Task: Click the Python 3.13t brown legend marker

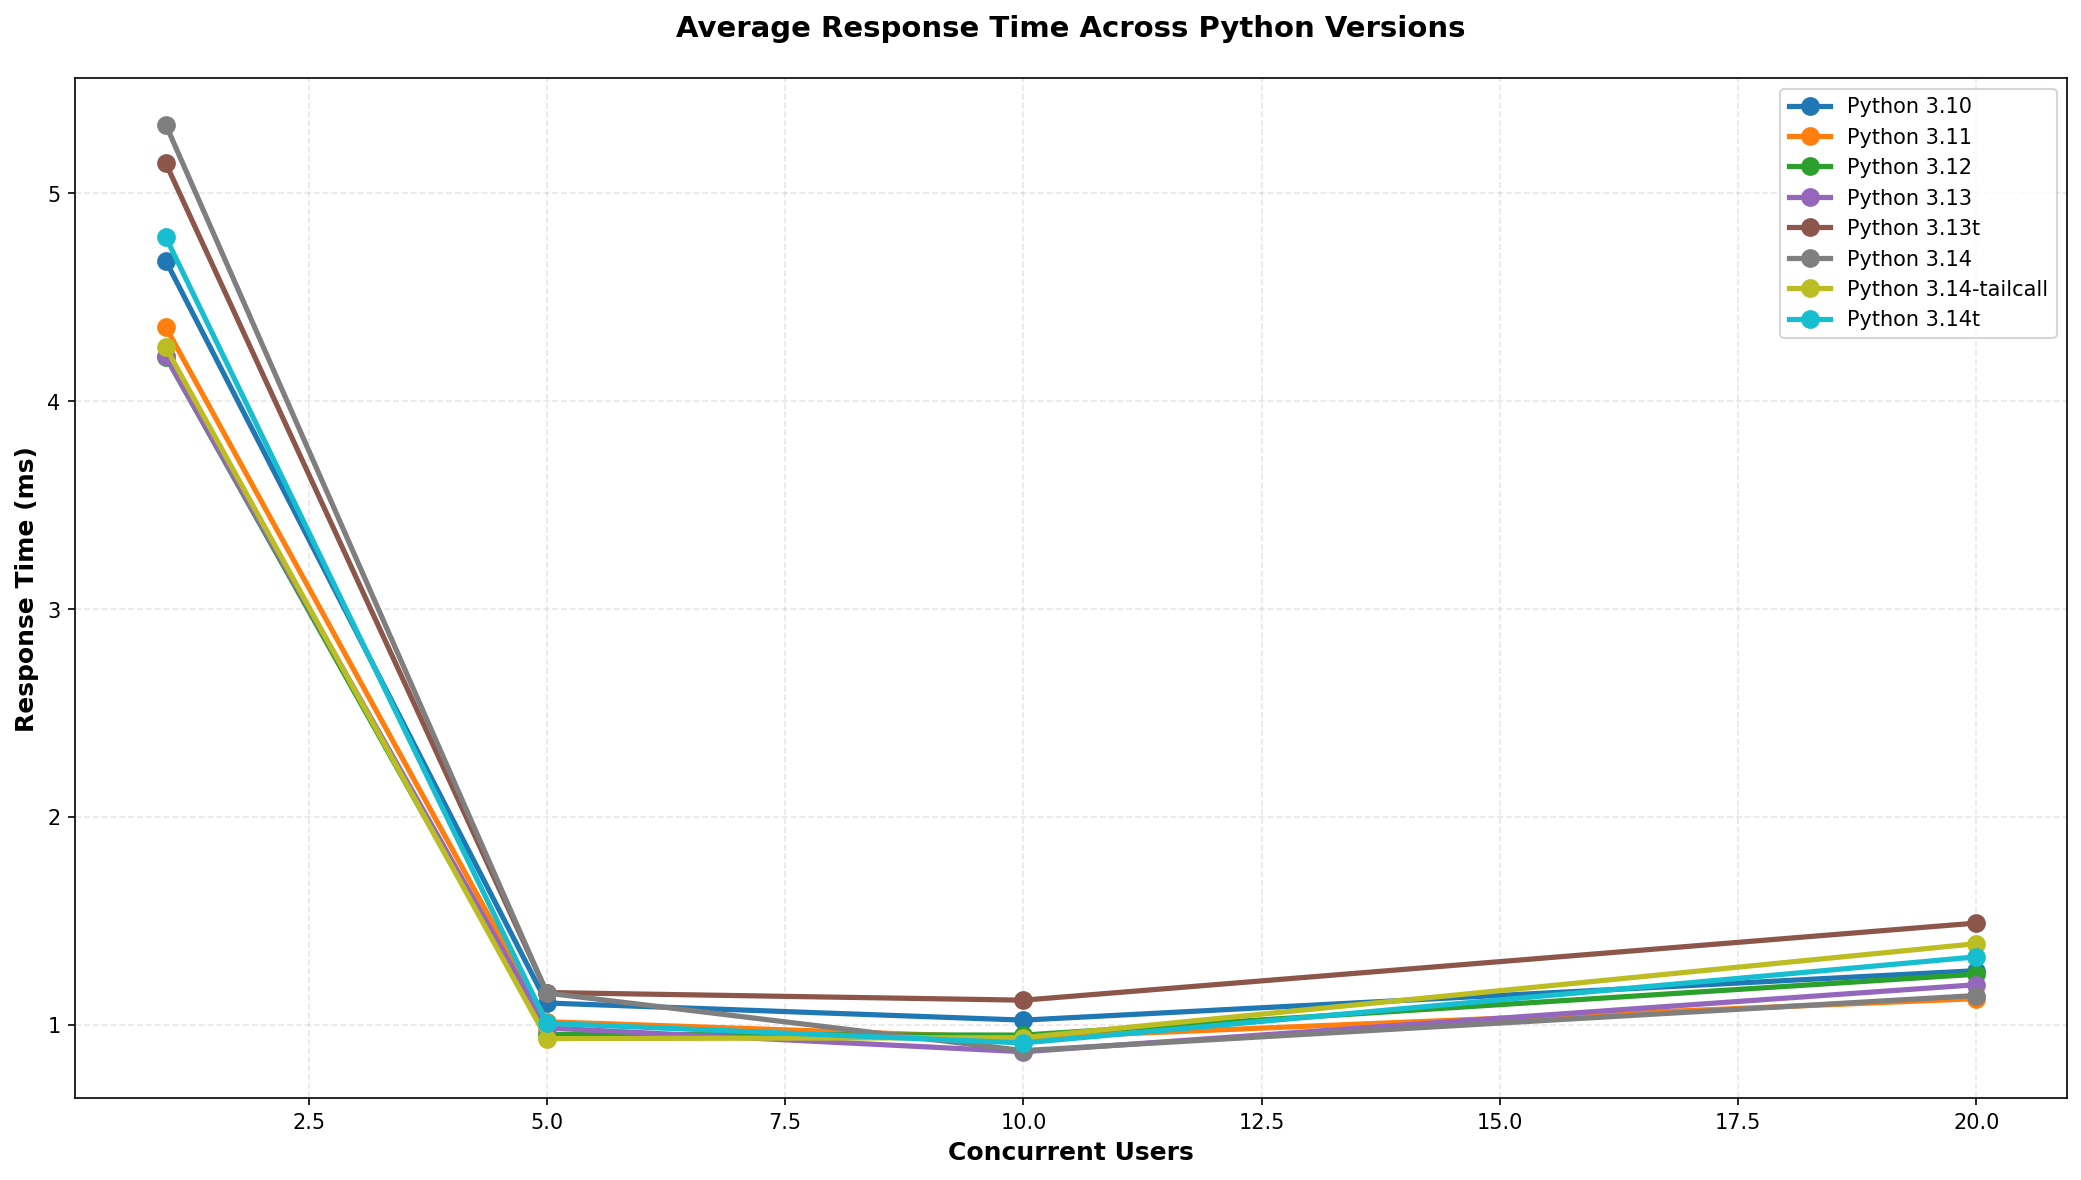Action: pos(1811,228)
